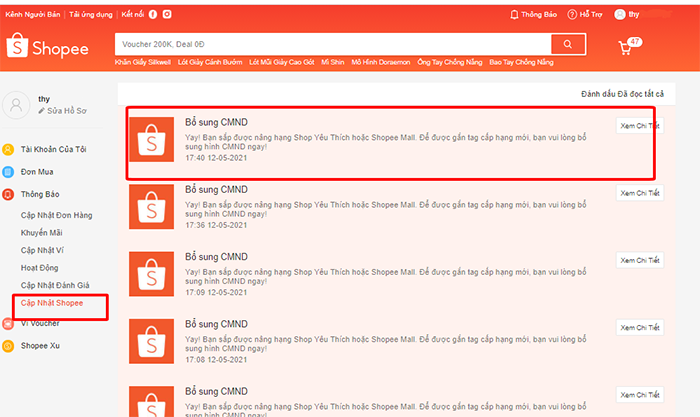The height and width of the screenshot is (417, 700).
Task: Click suggested search Bao Tay Chống Nắng
Action: pyautogui.click(x=521, y=62)
